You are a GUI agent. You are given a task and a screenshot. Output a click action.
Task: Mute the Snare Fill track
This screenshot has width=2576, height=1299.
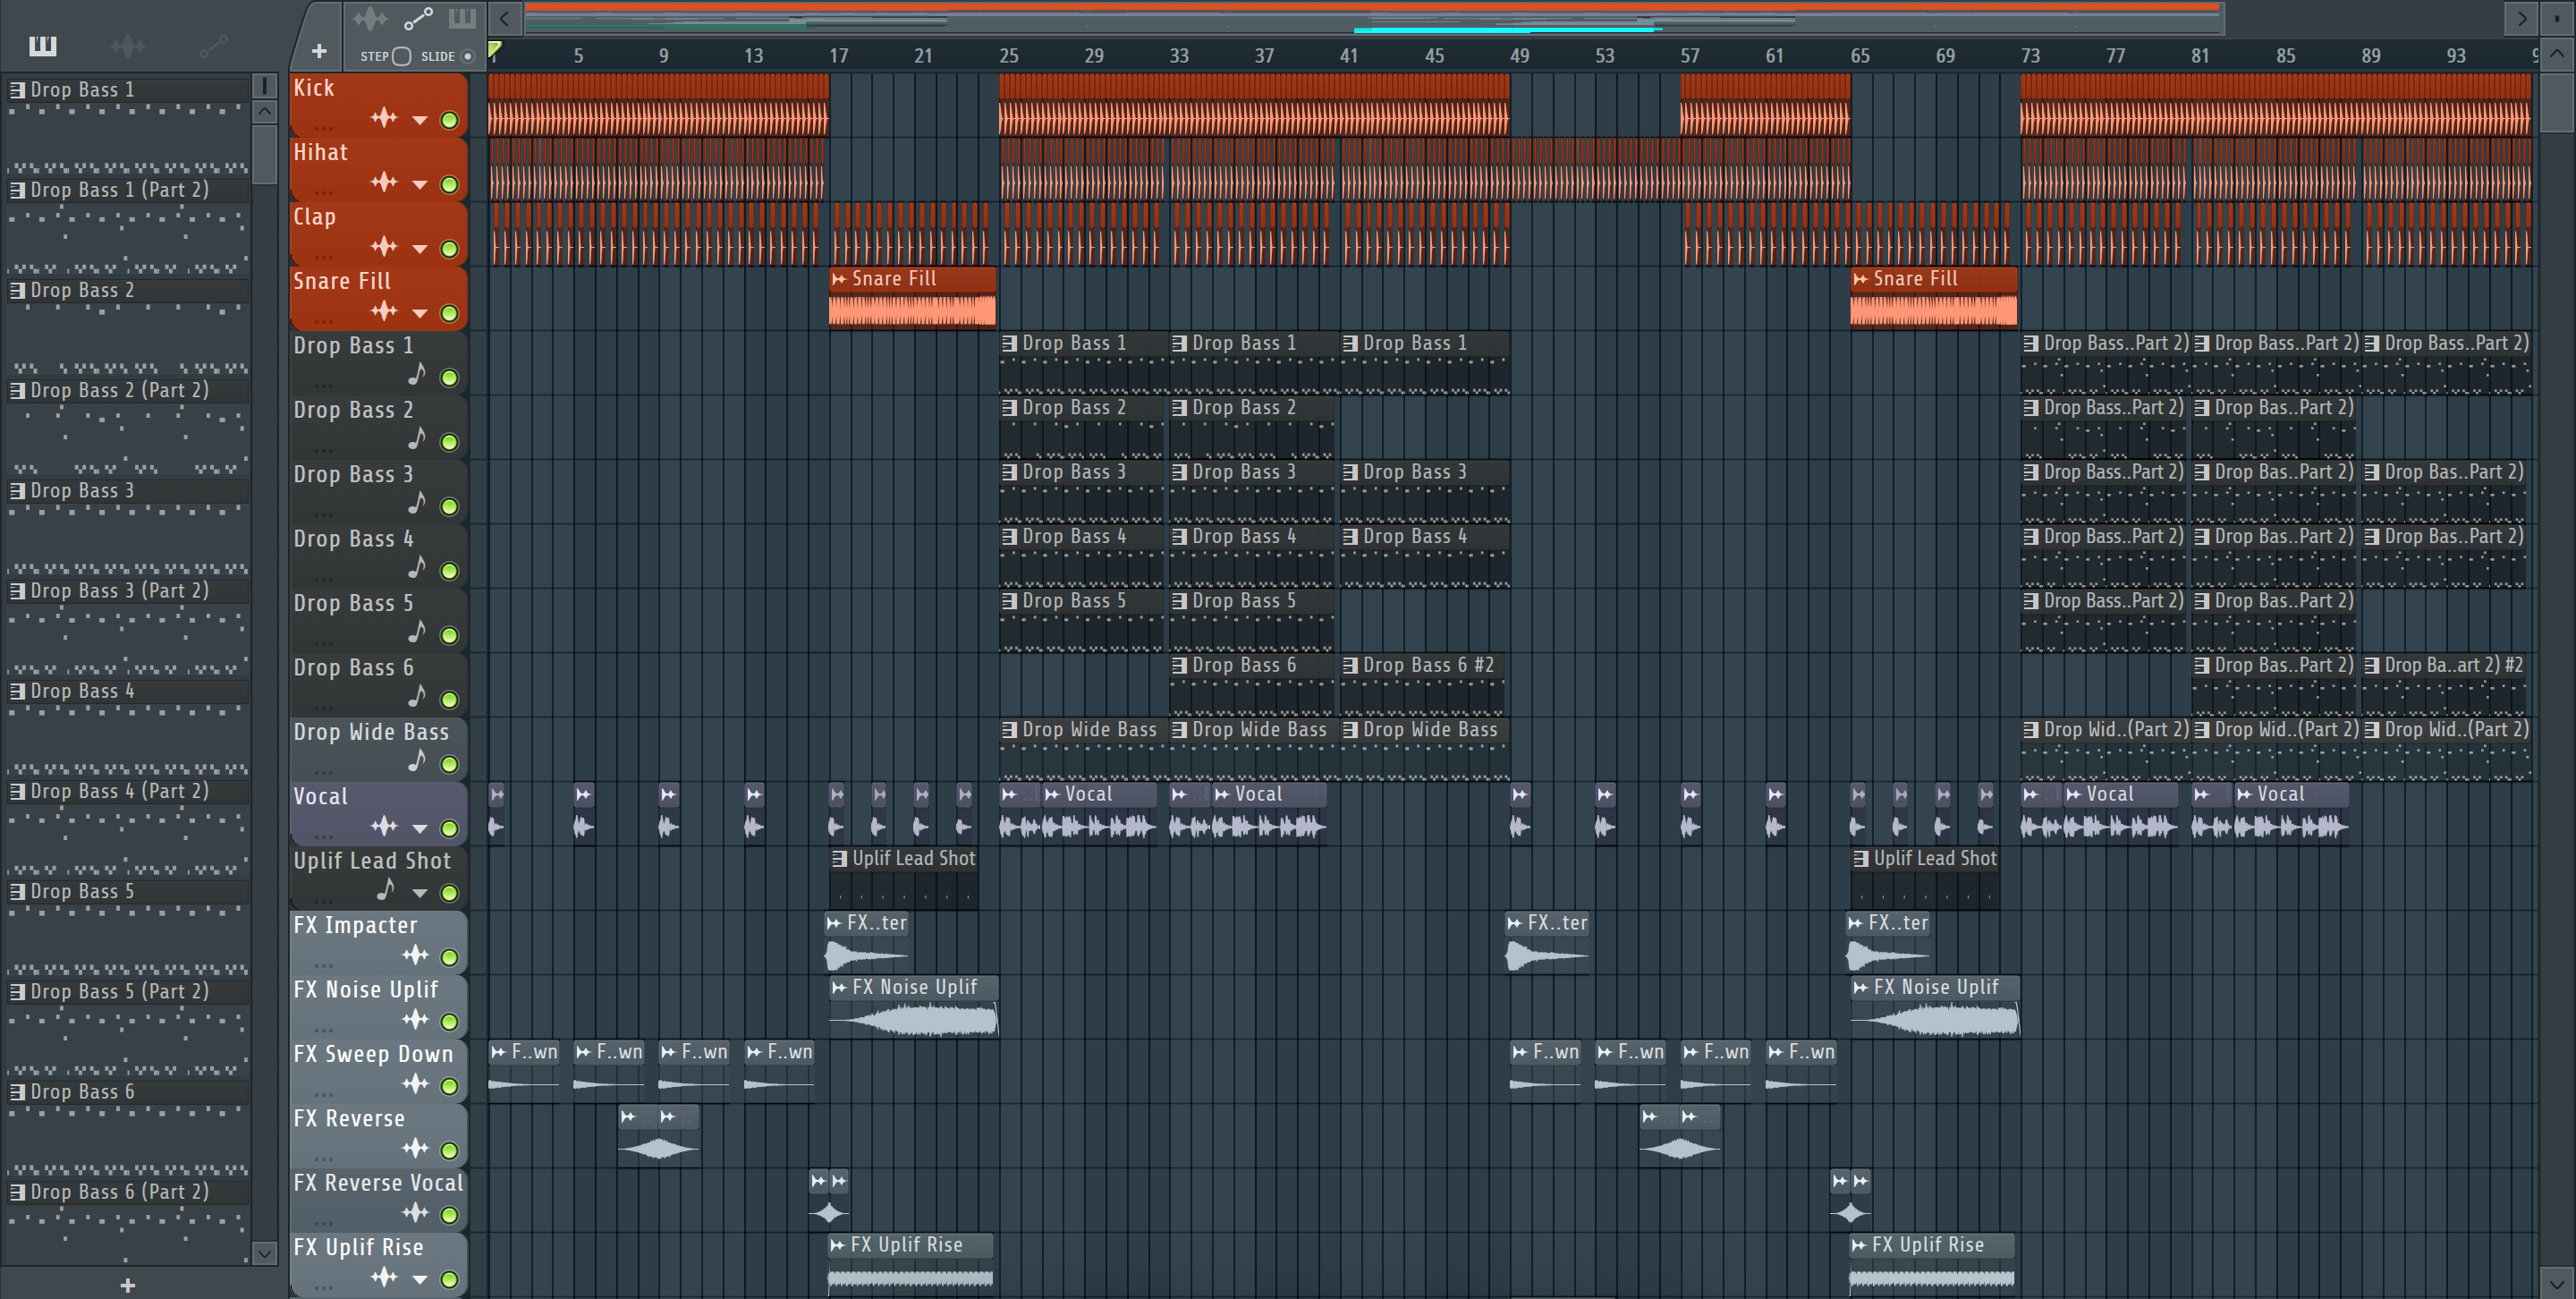450,313
